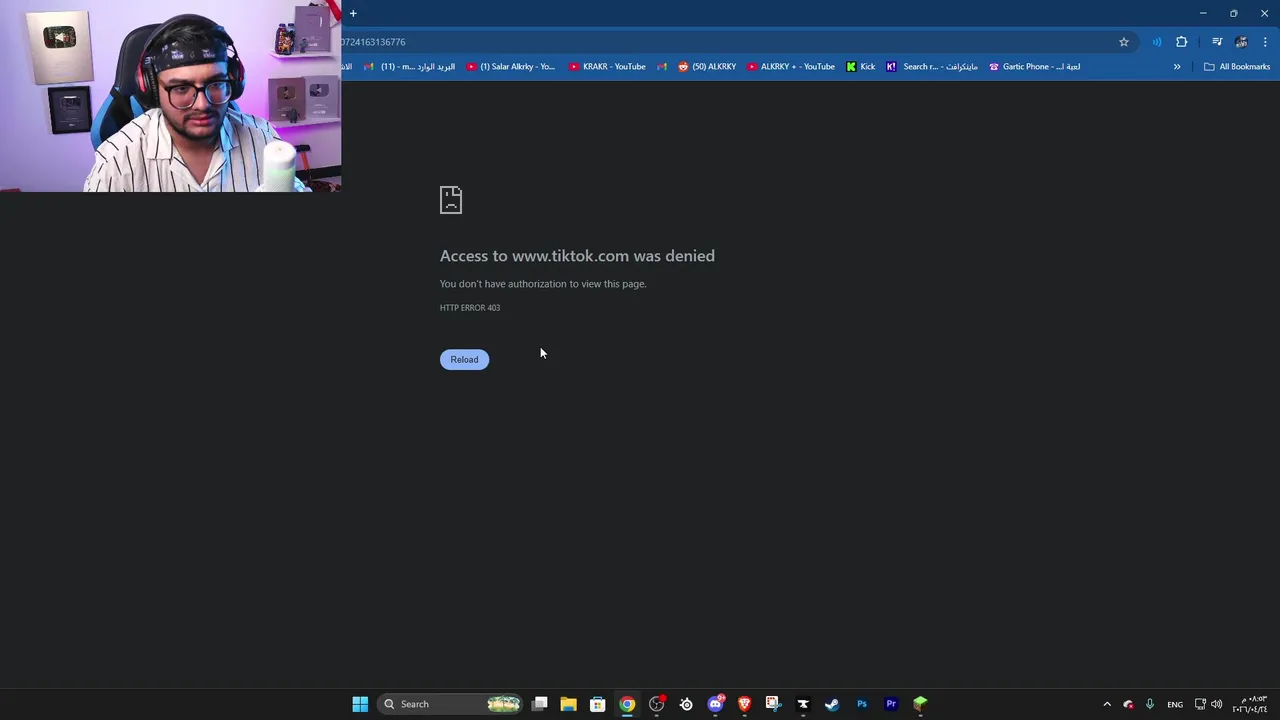Select the "Access to www.tiktok.com was denied" heading
The width and height of the screenshot is (1280, 720).
[x=577, y=256]
